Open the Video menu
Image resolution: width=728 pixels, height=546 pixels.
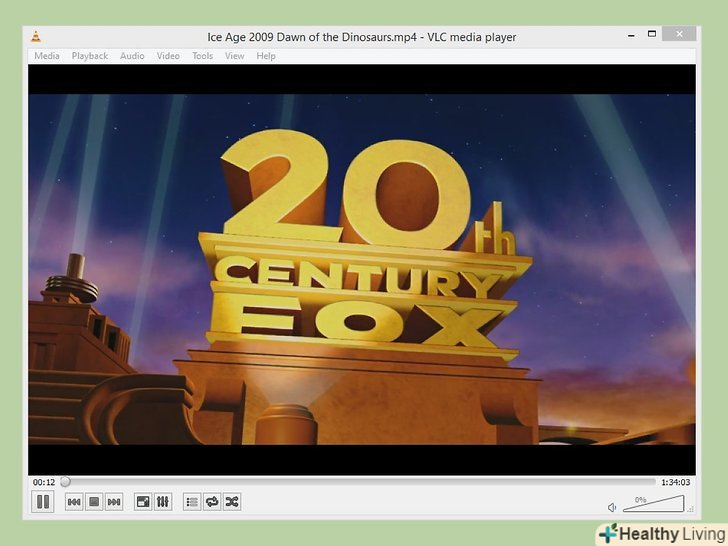[168, 56]
